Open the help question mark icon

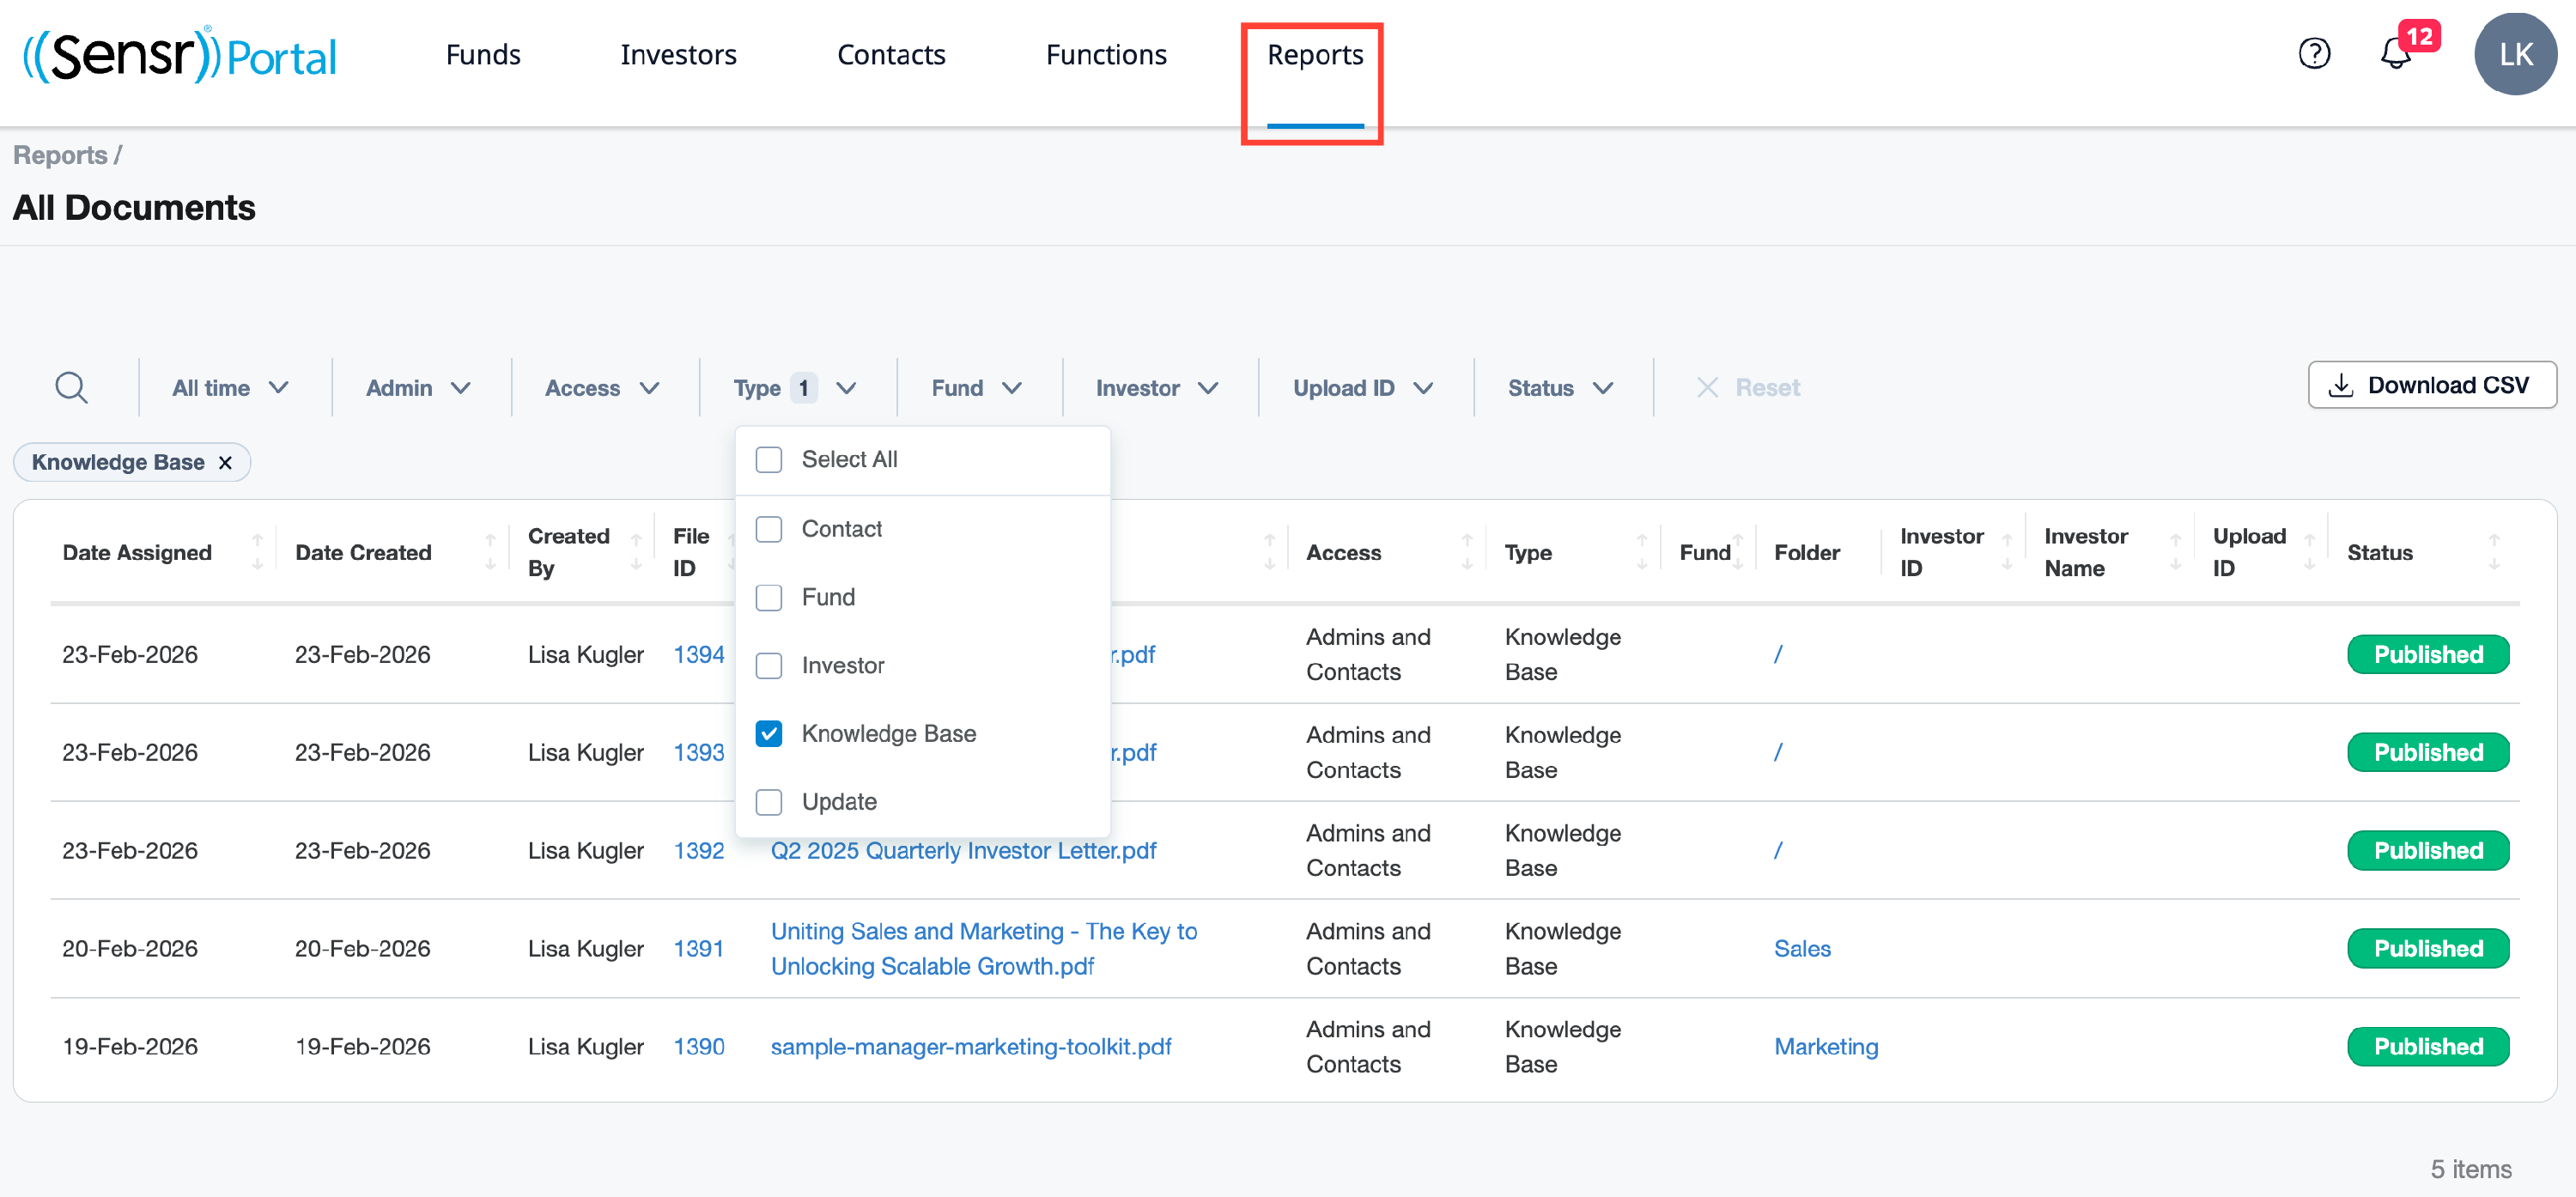pyautogui.click(x=2313, y=53)
